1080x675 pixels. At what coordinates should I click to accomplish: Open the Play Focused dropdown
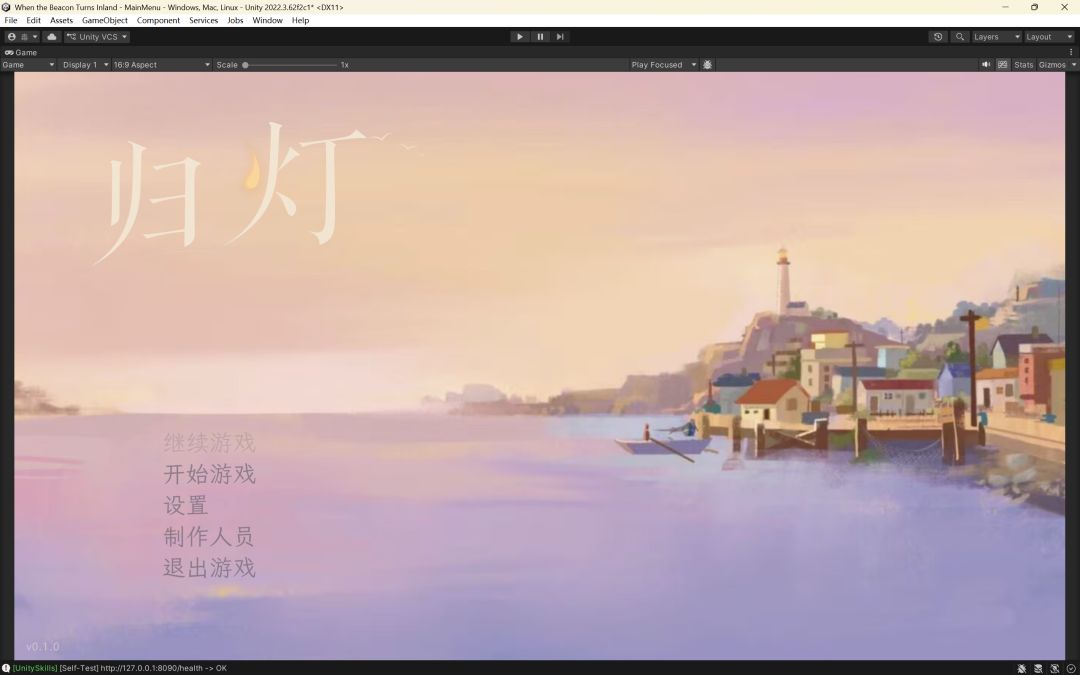[664, 65]
